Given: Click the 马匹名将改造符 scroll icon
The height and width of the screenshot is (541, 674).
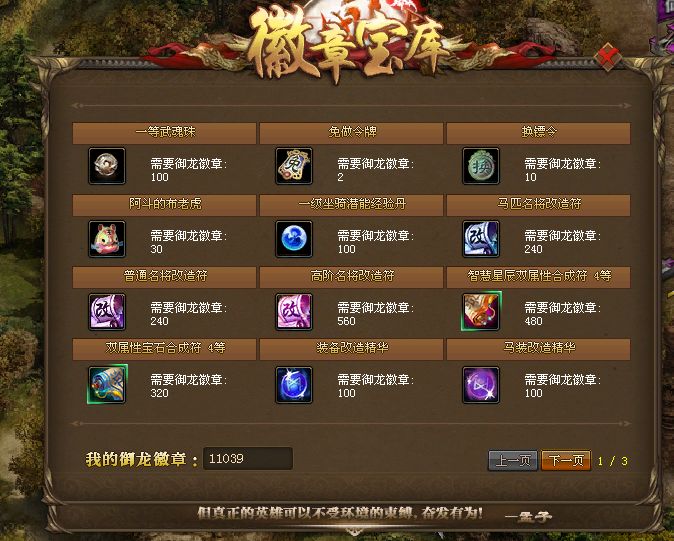Looking at the screenshot, I should [x=481, y=239].
